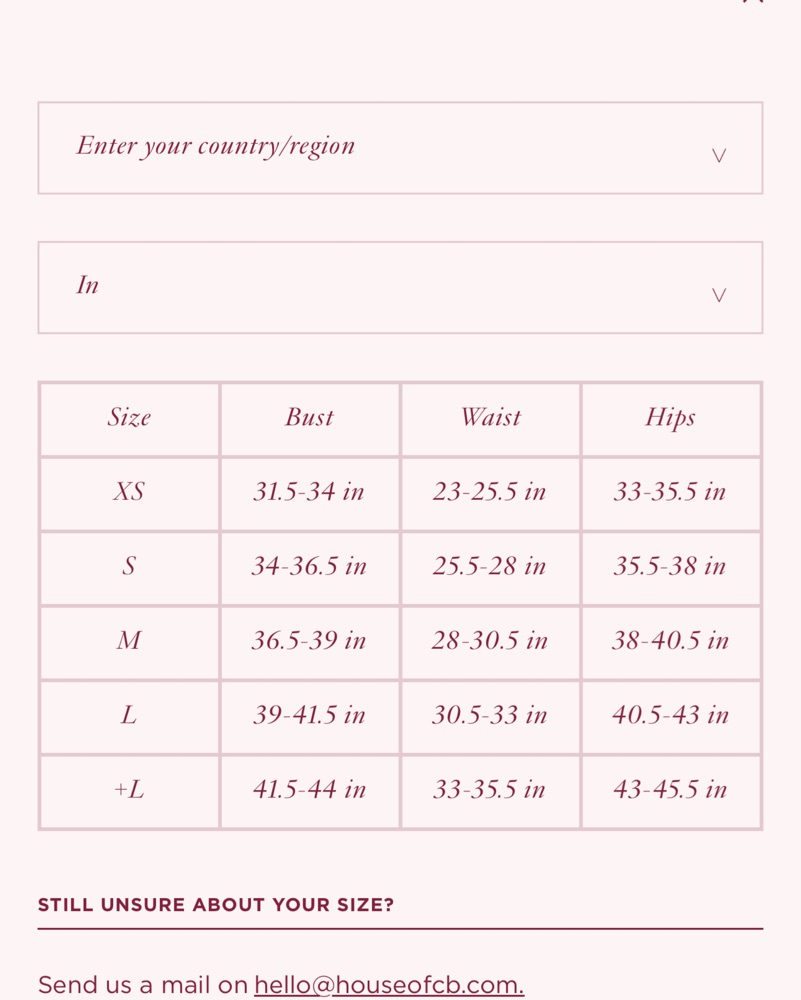Select the Hips column header
This screenshot has width=801, height=1000.
click(x=671, y=419)
